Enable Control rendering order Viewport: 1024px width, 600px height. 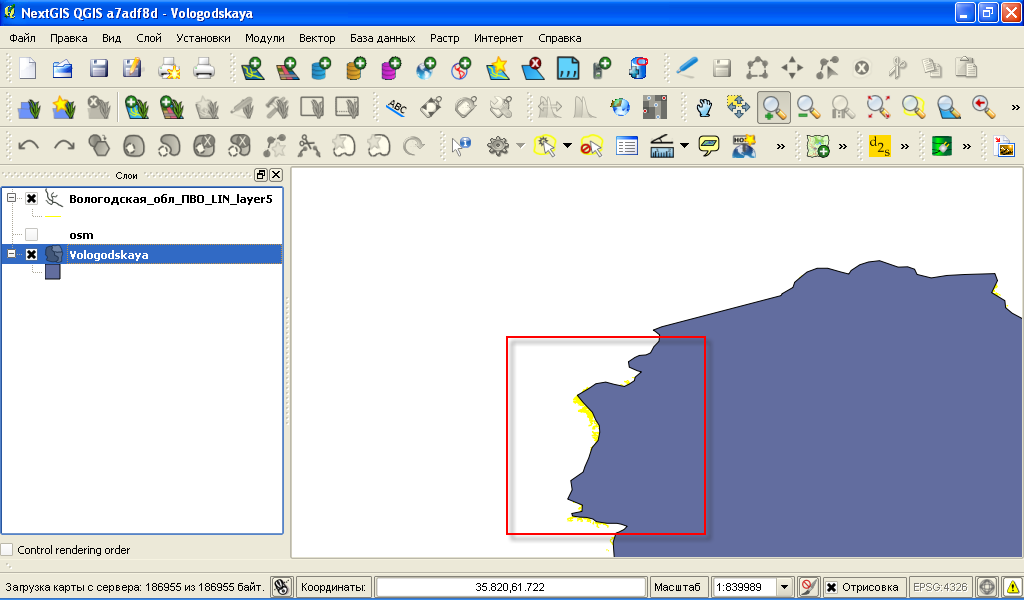[7, 550]
